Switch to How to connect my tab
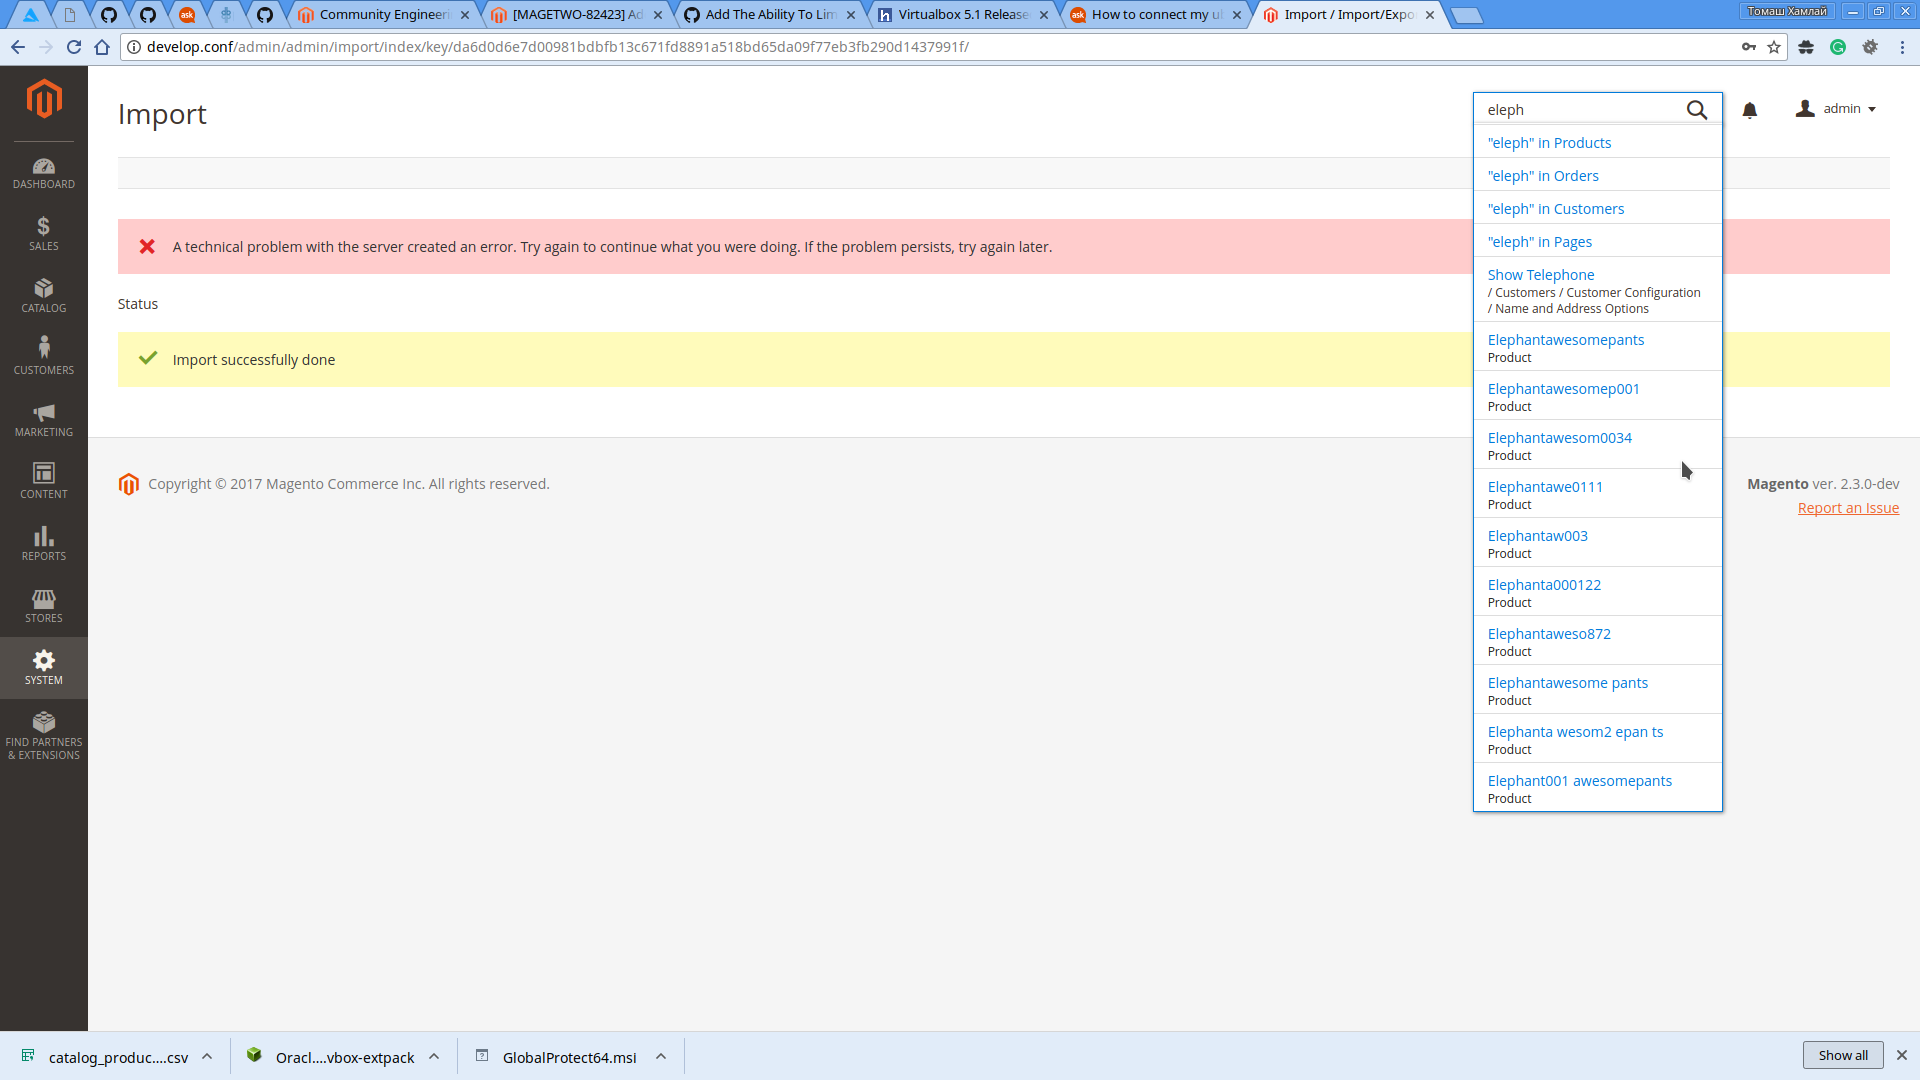The width and height of the screenshot is (1920, 1080). click(1155, 15)
